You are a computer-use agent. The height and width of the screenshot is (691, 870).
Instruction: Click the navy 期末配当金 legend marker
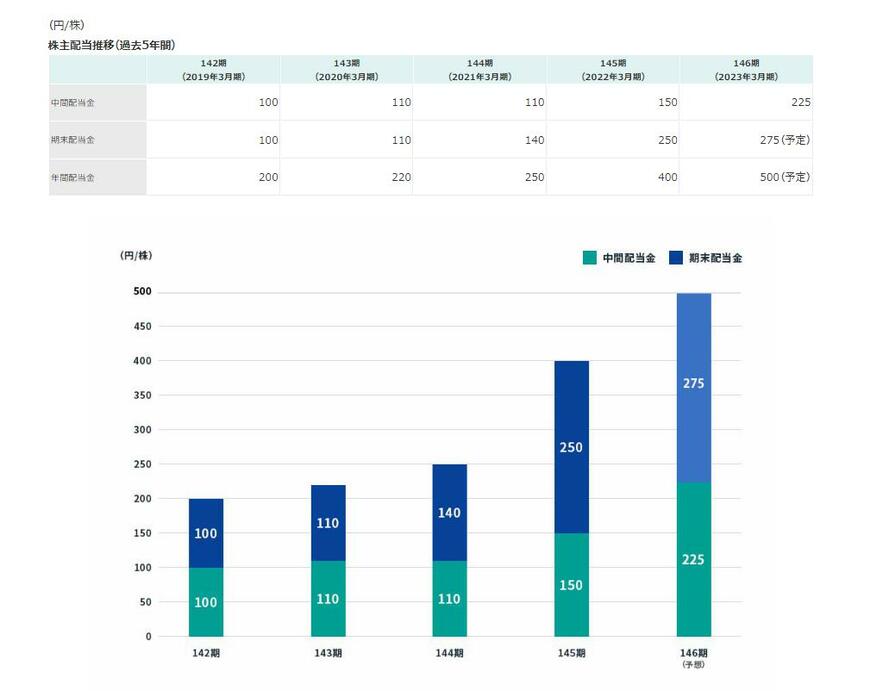[674, 257]
